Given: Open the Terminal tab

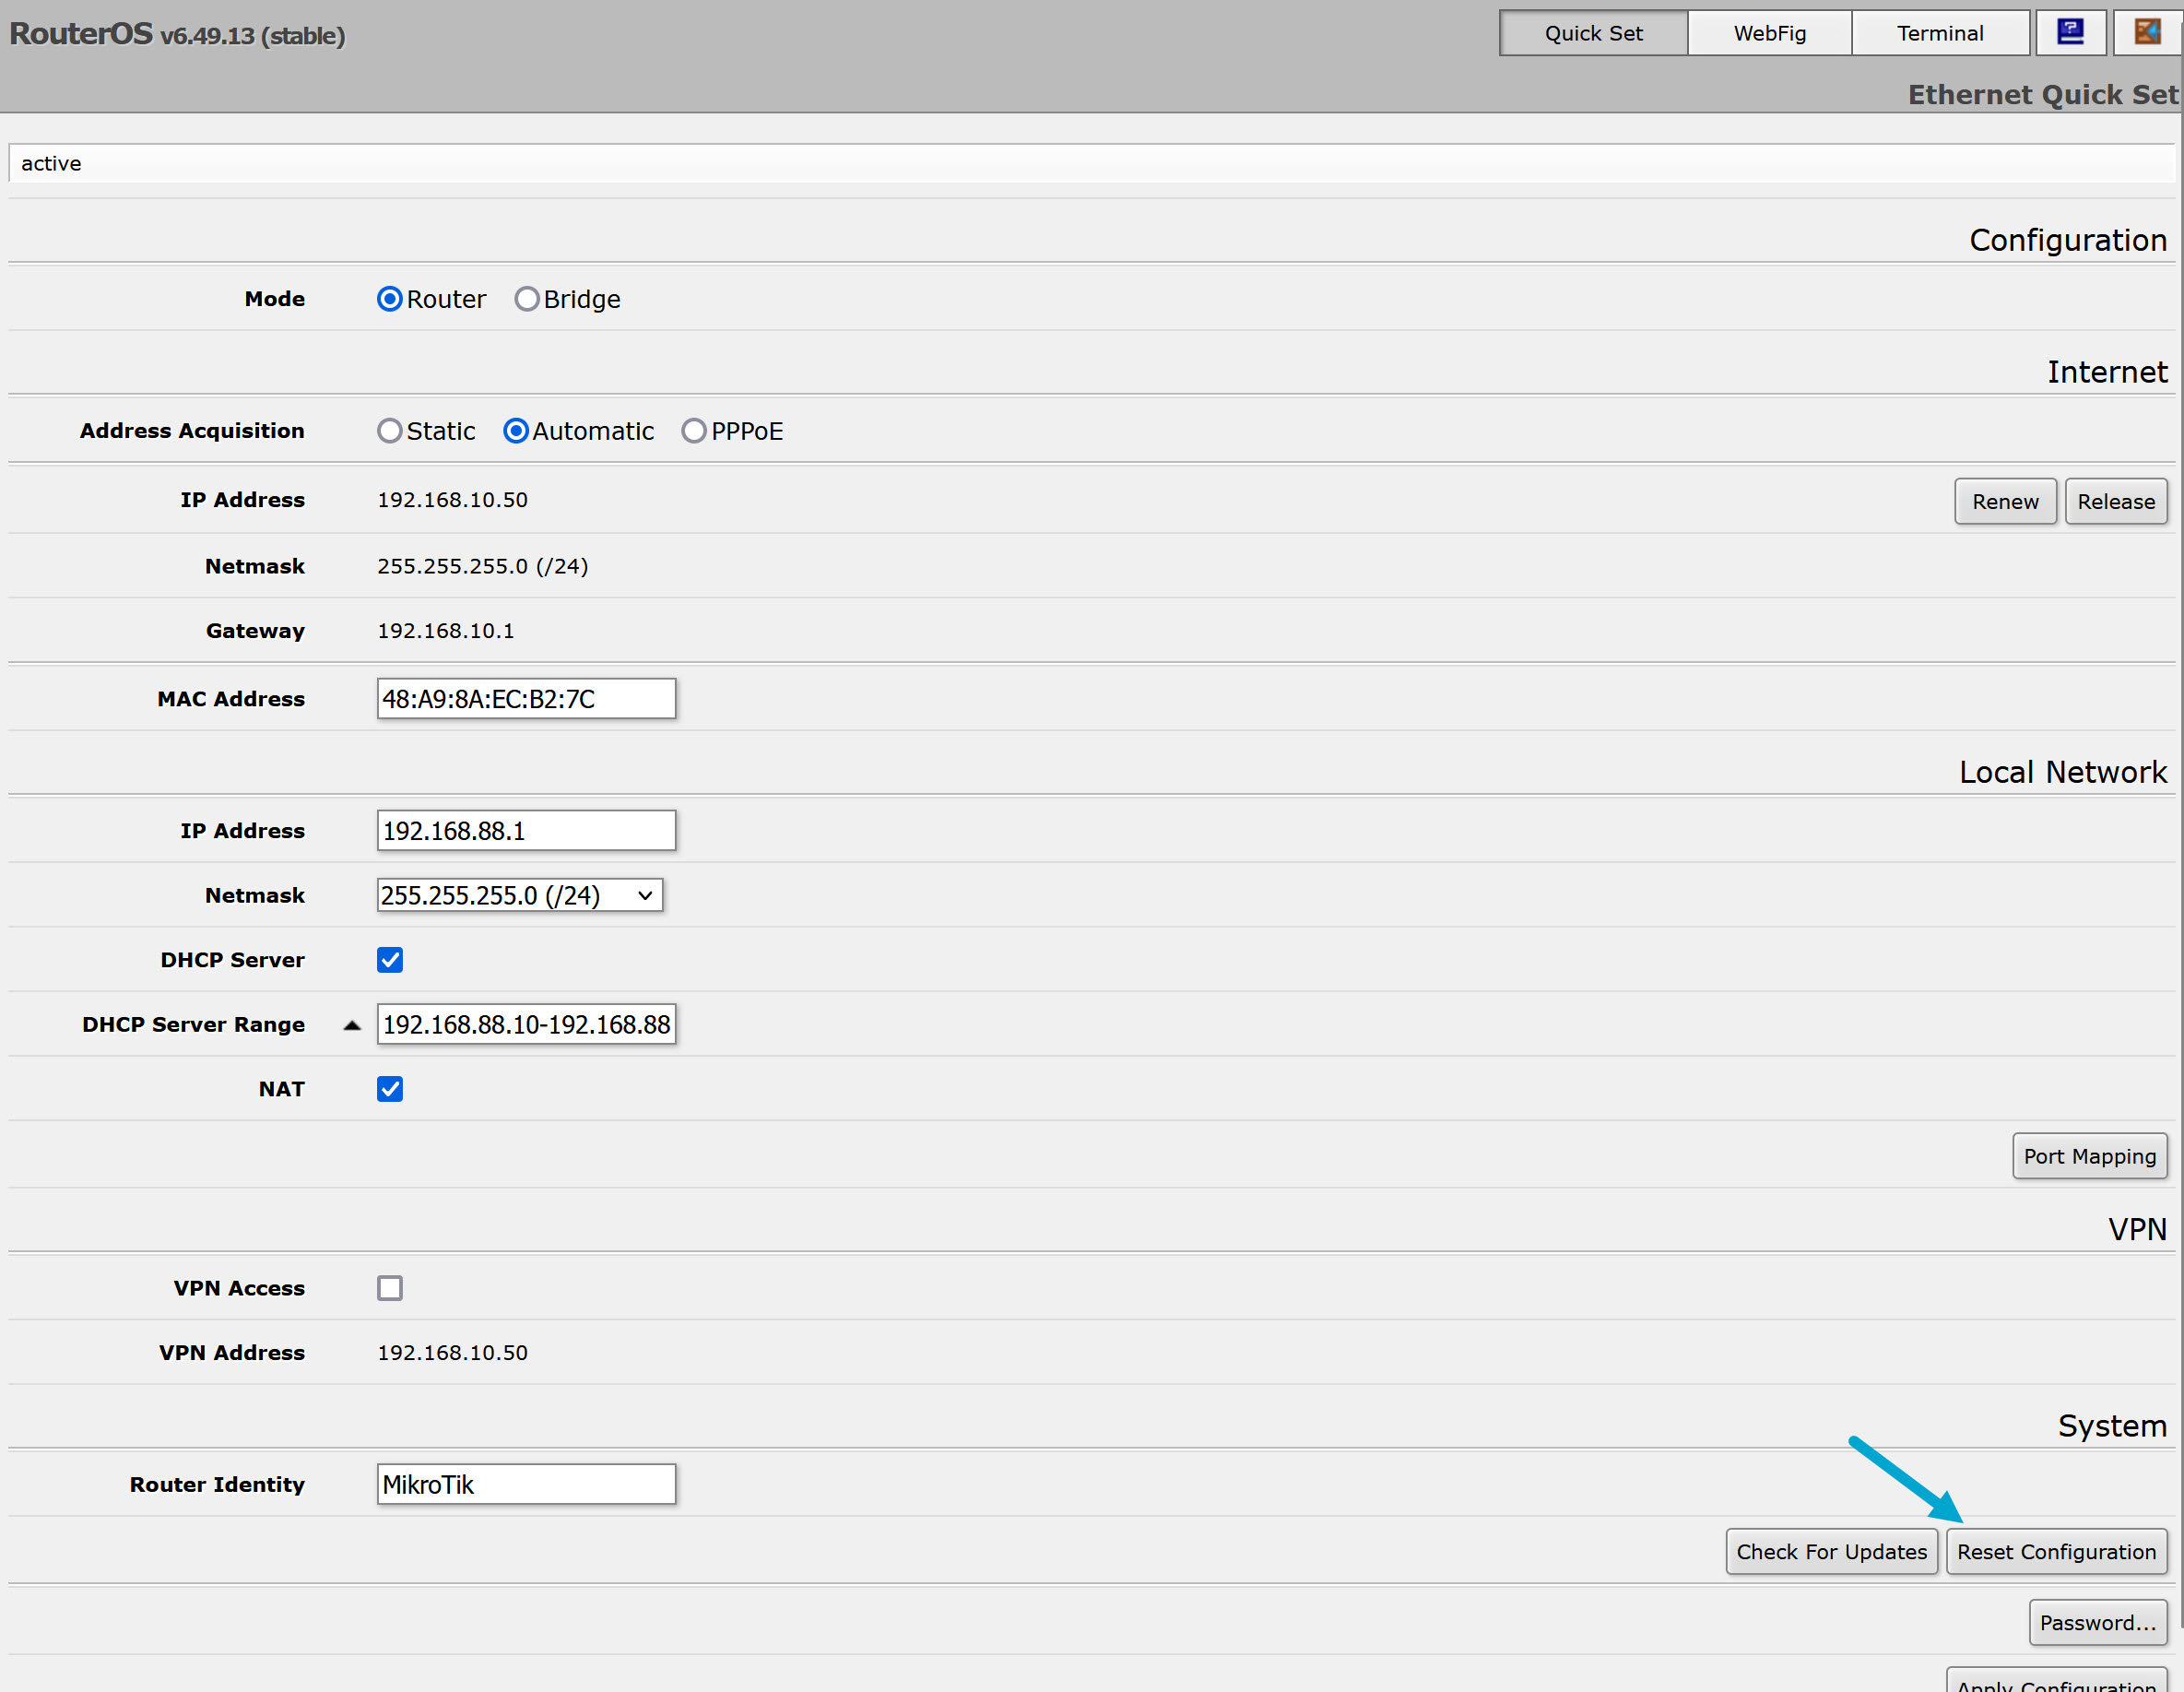Looking at the screenshot, I should [x=1940, y=32].
